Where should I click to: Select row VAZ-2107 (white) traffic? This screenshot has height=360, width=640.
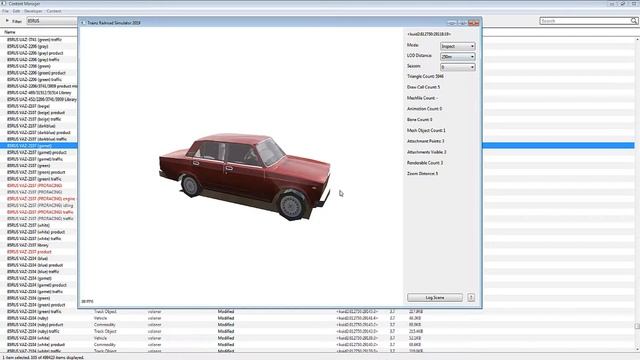click(34, 238)
